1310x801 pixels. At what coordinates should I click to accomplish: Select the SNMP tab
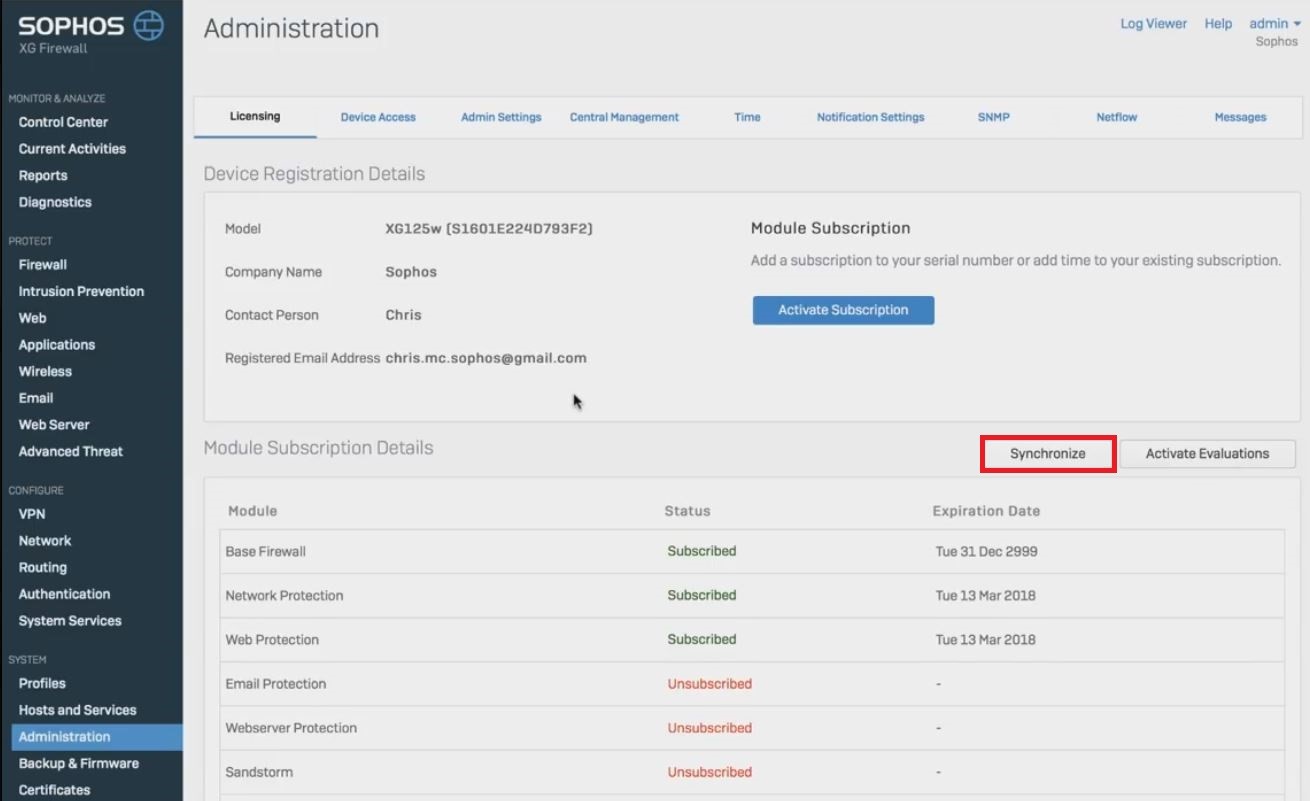(x=993, y=116)
